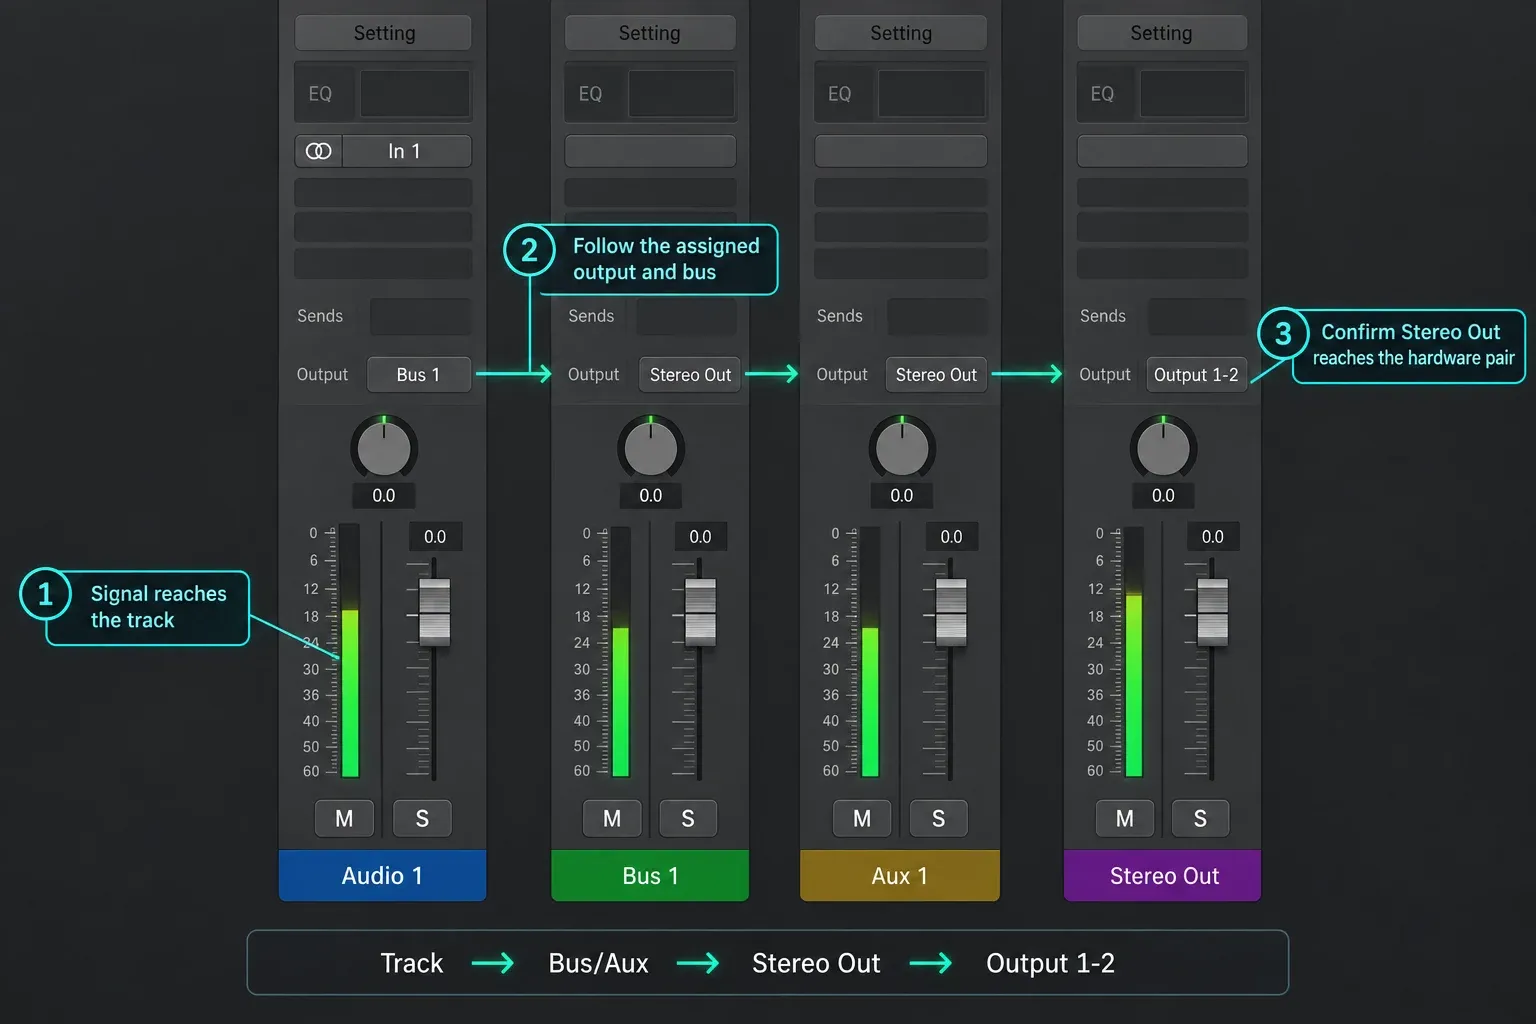Open the Aux 1 strip's output slot

click(x=936, y=375)
